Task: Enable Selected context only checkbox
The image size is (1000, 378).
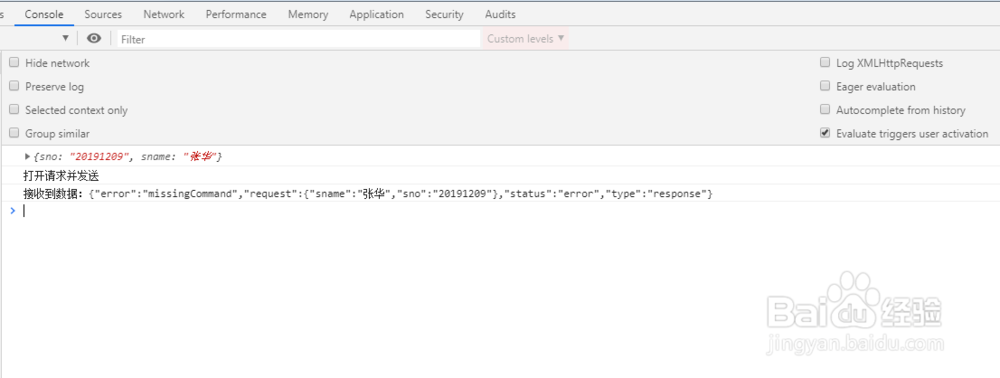Action: 14,110
